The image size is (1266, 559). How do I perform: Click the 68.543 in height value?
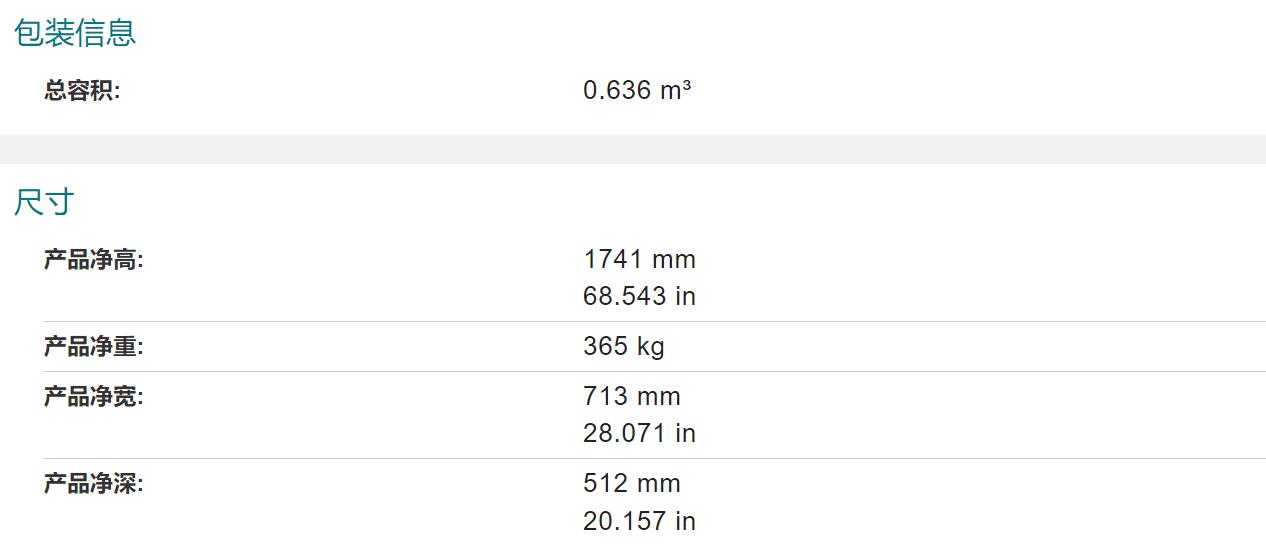coord(639,297)
